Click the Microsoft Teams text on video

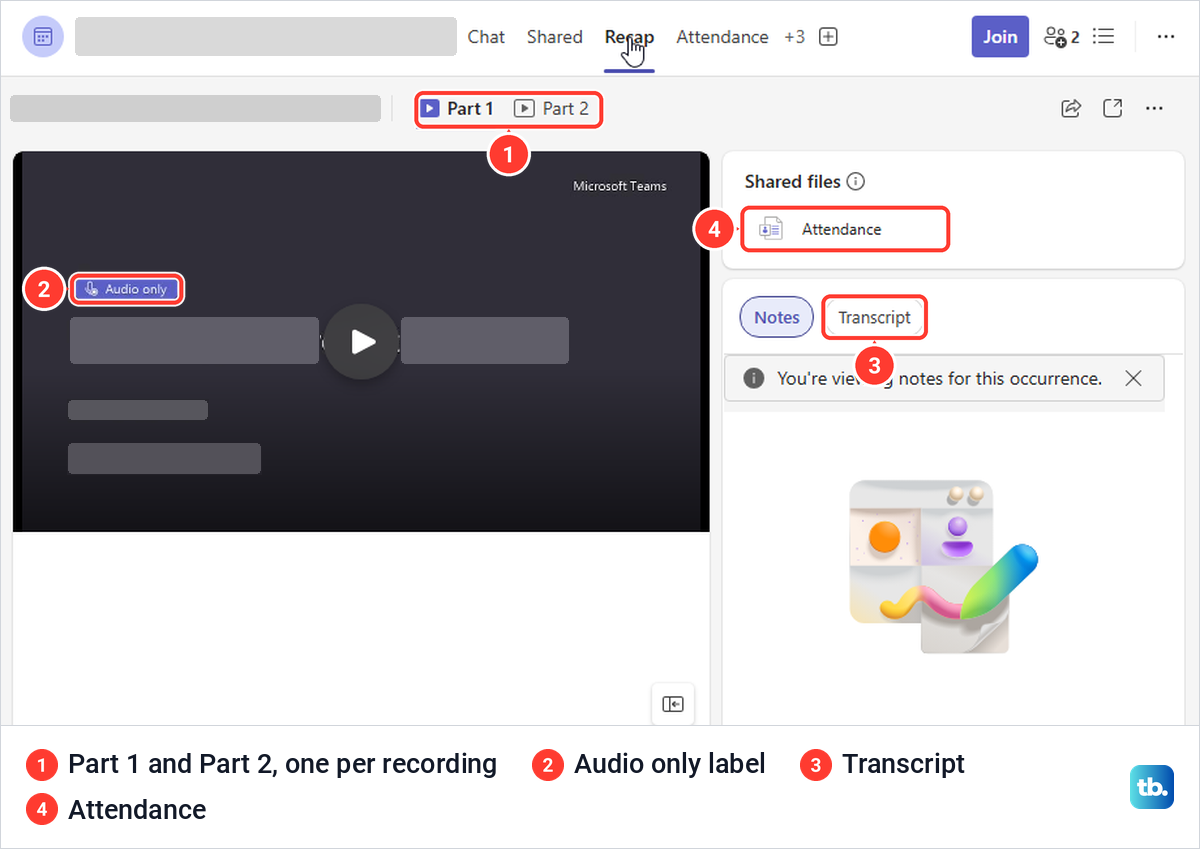pos(620,186)
